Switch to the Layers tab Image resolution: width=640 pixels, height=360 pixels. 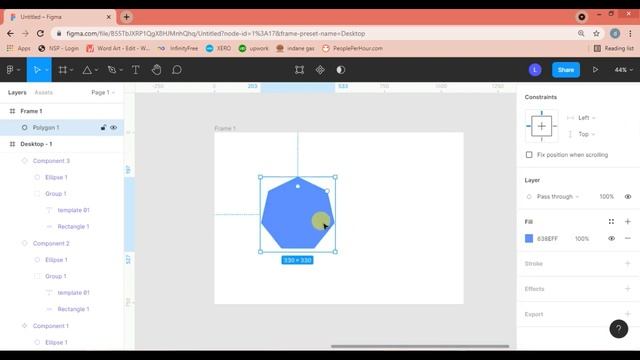17,93
